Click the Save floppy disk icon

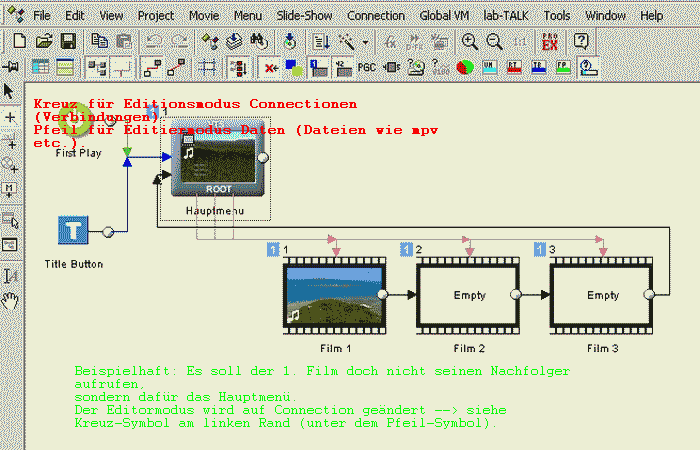coord(68,41)
